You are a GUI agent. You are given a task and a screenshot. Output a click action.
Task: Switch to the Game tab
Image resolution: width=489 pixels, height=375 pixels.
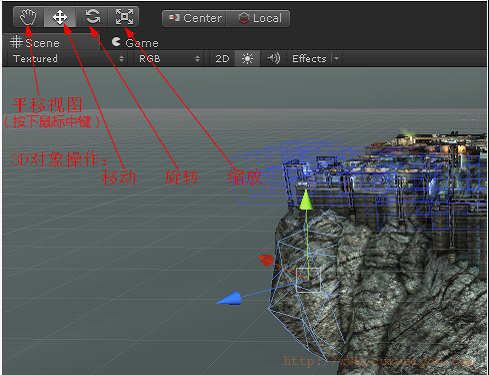point(135,43)
